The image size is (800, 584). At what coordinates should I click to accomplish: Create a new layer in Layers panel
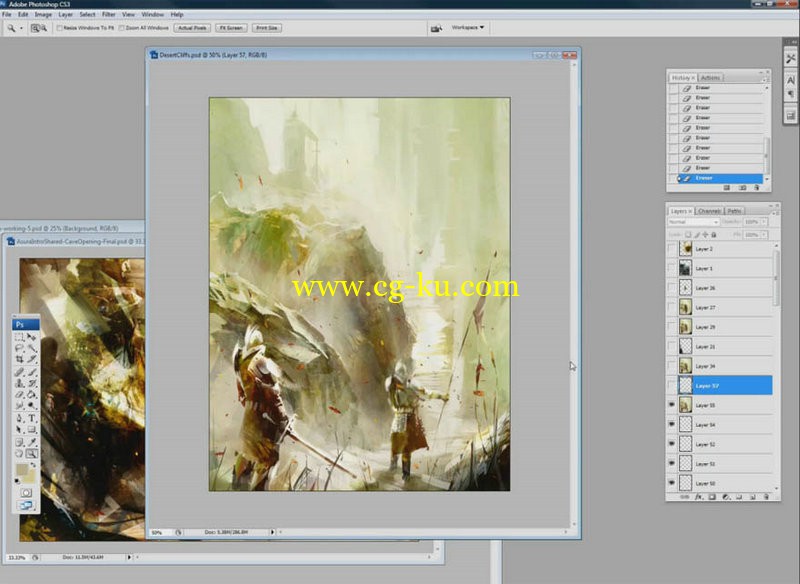[x=753, y=496]
